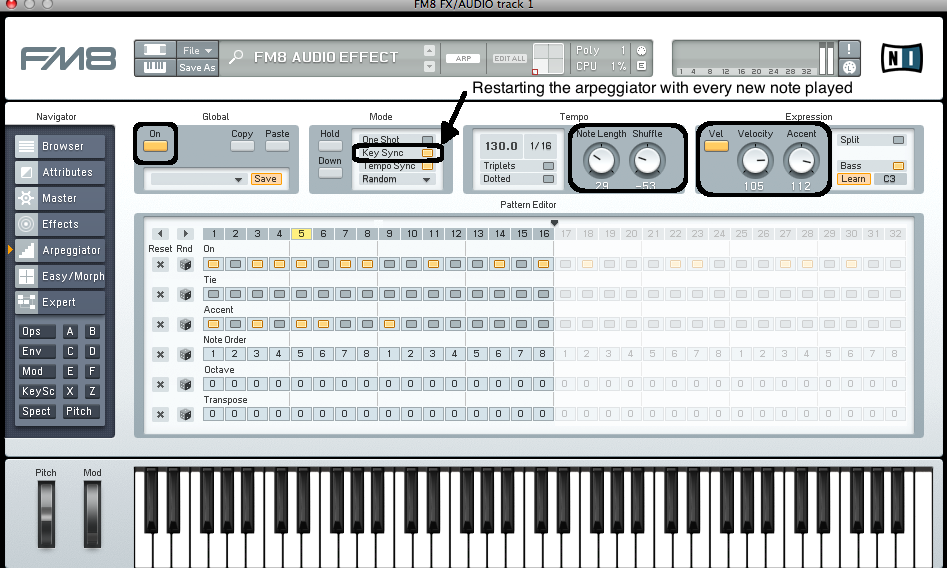Click the ARP button in header

click(463, 59)
